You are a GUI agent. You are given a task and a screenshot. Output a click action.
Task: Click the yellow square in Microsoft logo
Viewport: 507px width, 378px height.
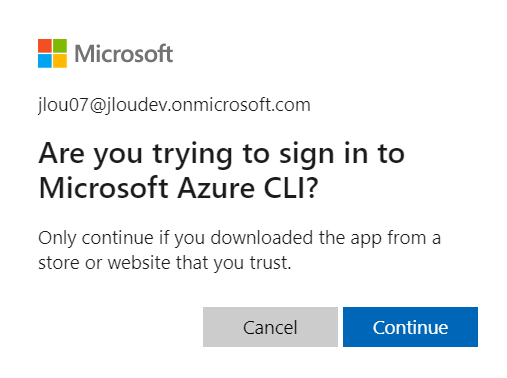60,61
